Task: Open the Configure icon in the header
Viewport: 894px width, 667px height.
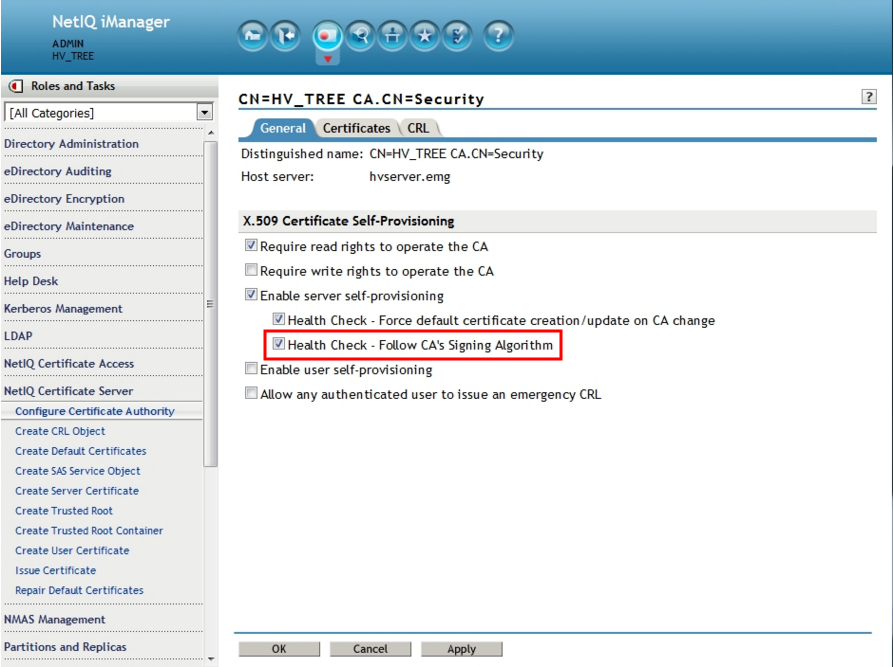Action: pyautogui.click(x=392, y=36)
